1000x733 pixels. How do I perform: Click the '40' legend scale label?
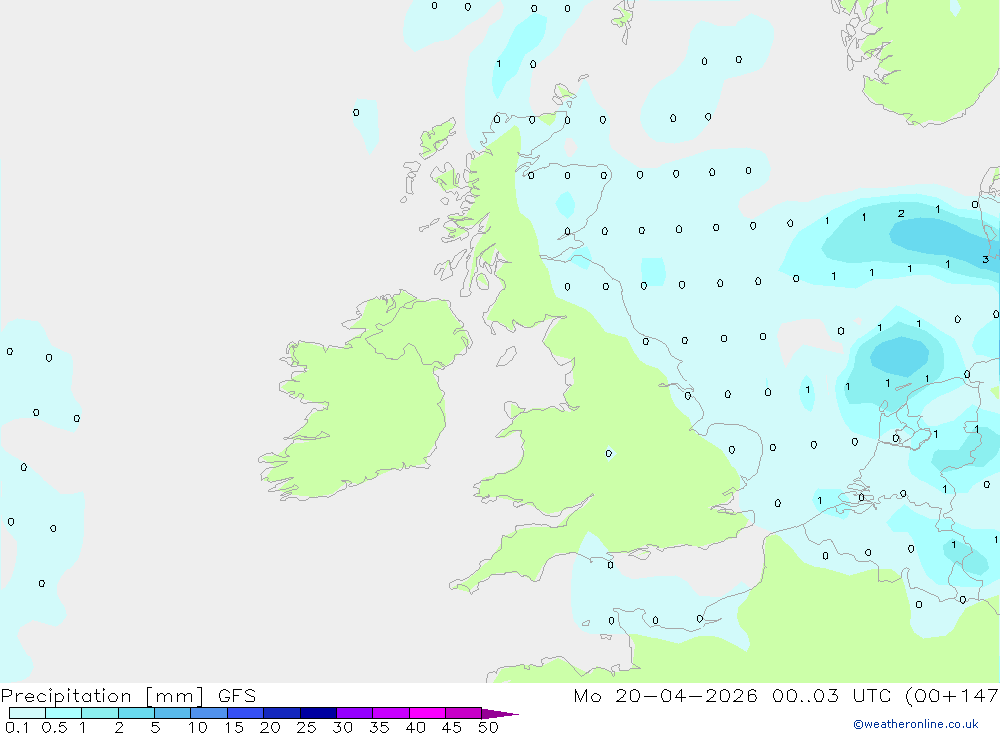point(416,727)
